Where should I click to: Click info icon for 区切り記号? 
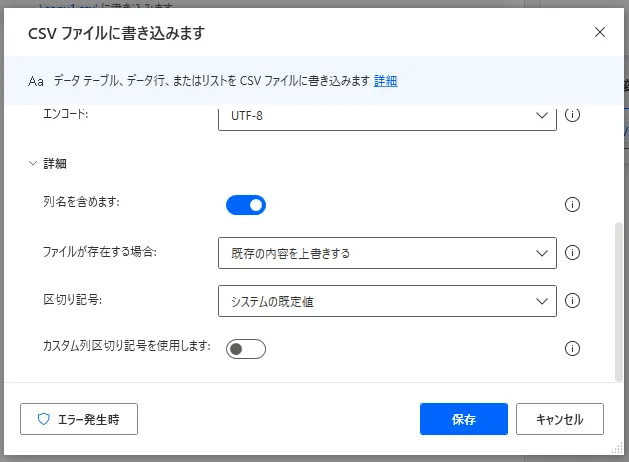tap(573, 301)
